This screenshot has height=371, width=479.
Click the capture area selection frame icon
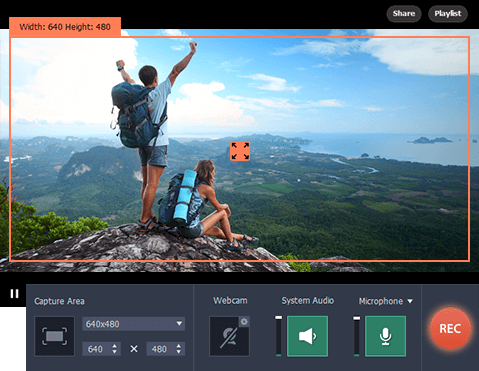pyautogui.click(x=54, y=336)
